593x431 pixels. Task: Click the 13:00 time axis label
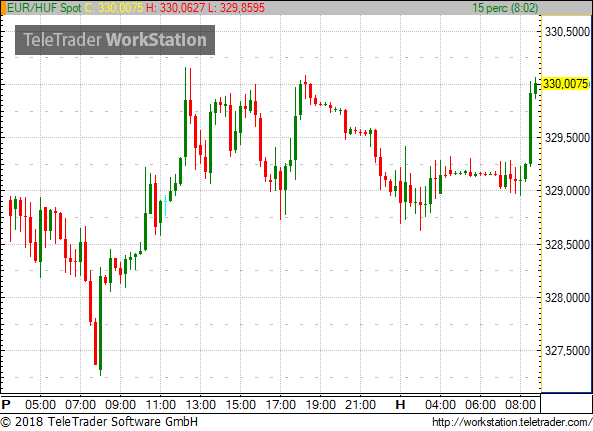click(x=200, y=405)
